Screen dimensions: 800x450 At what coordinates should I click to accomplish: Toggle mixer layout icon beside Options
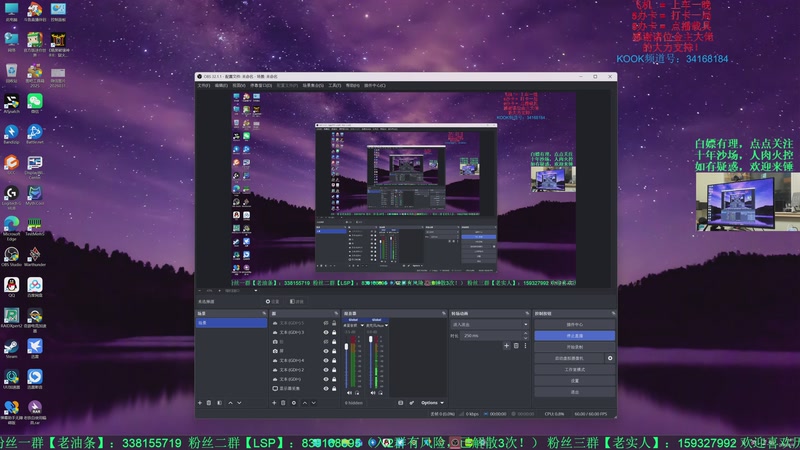(401, 403)
